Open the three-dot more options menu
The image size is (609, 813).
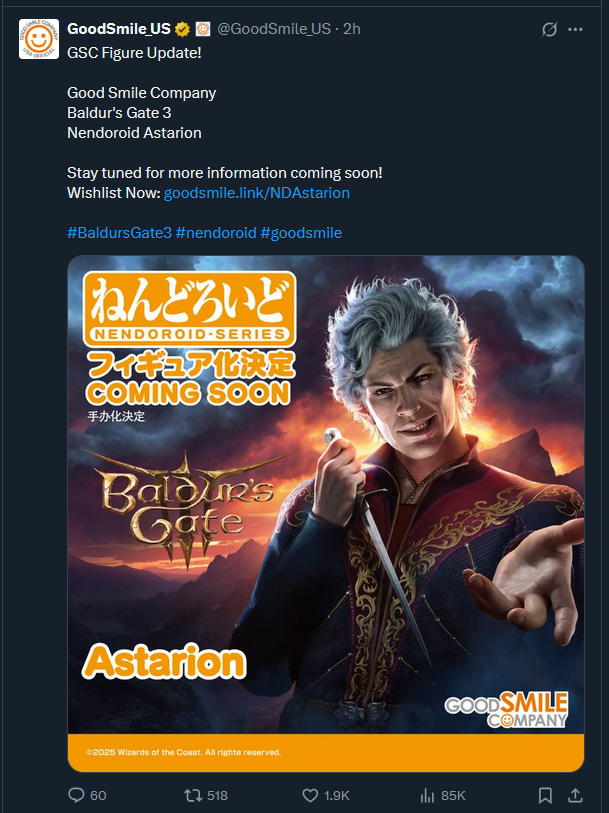coord(575,30)
